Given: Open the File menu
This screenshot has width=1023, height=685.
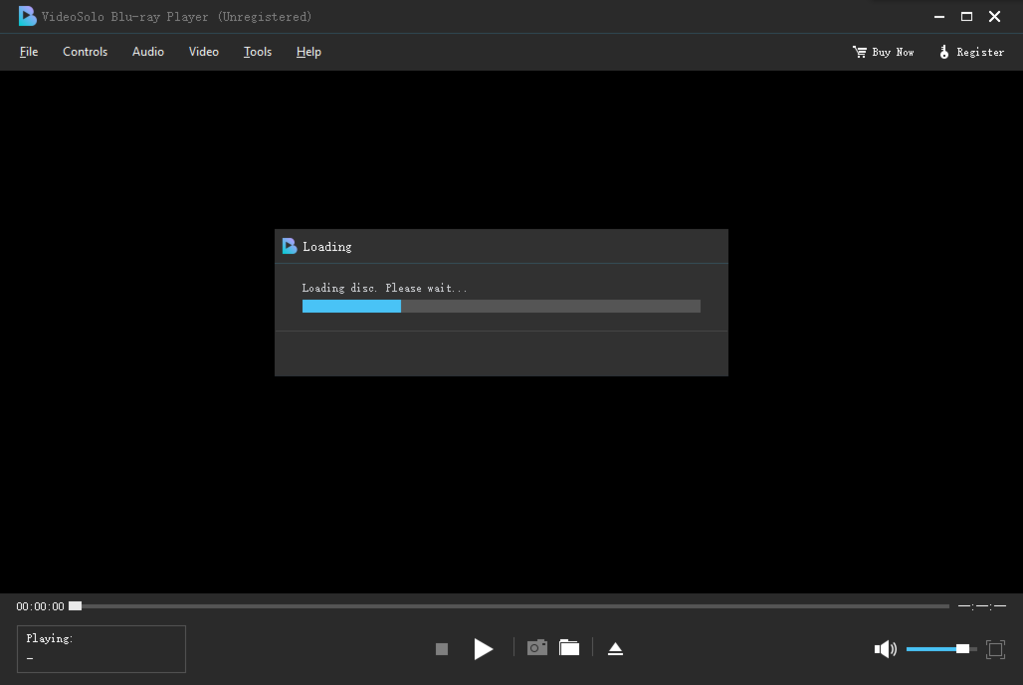Looking at the screenshot, I should (29, 52).
